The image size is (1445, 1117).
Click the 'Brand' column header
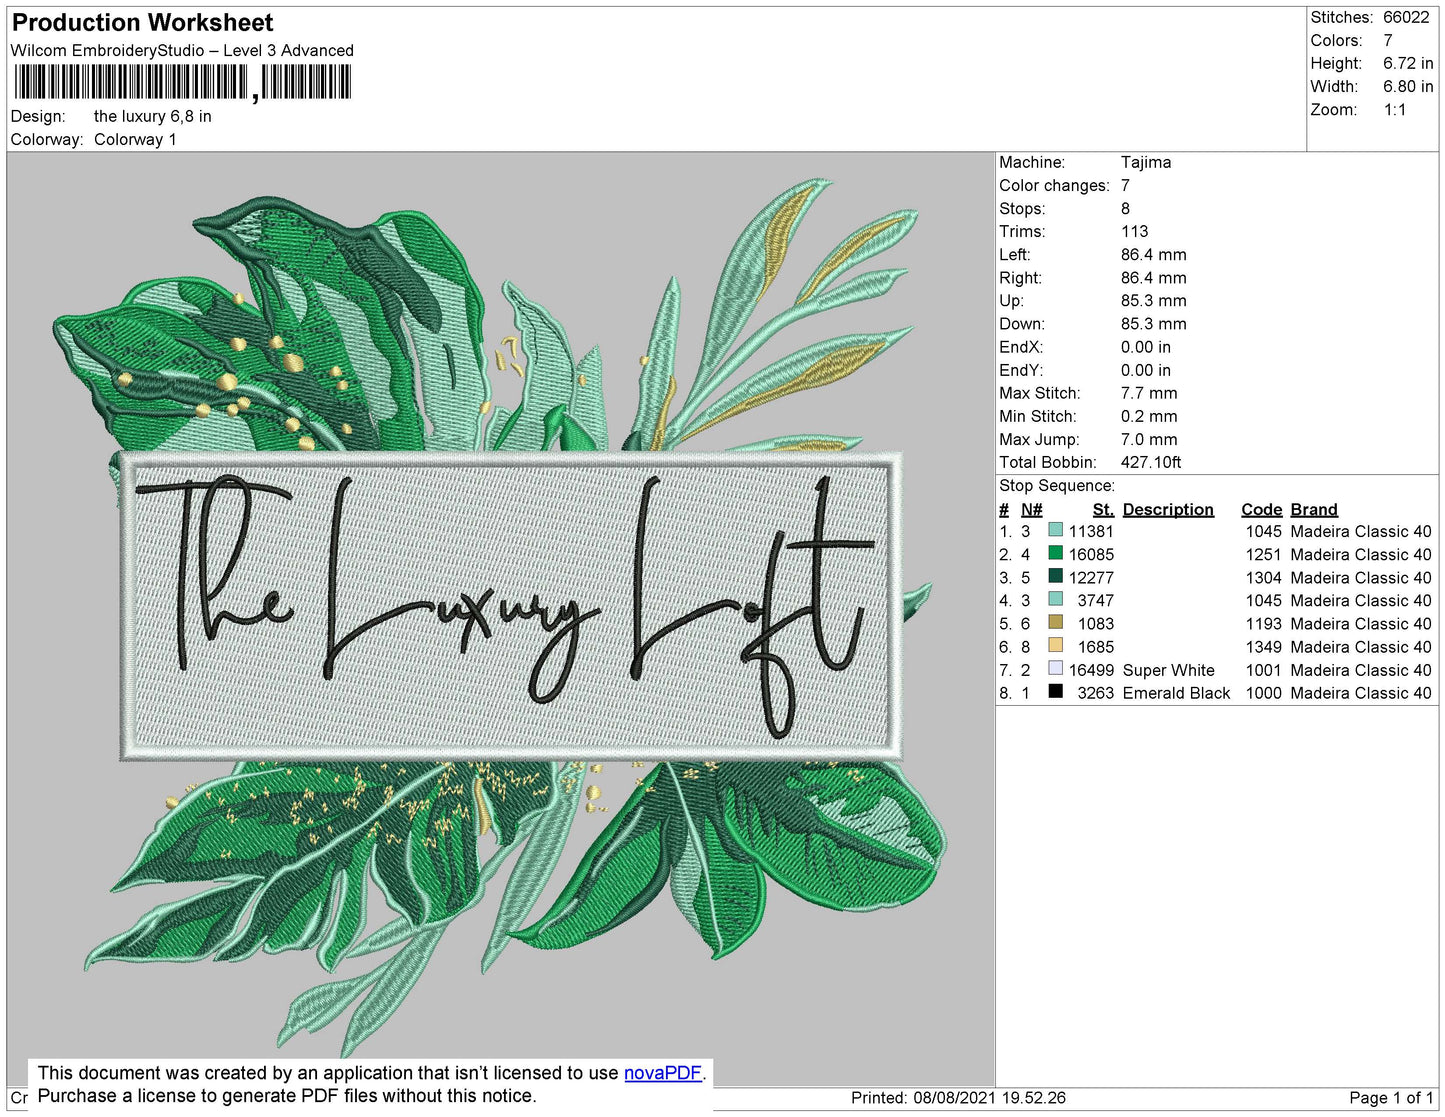(x=1314, y=509)
